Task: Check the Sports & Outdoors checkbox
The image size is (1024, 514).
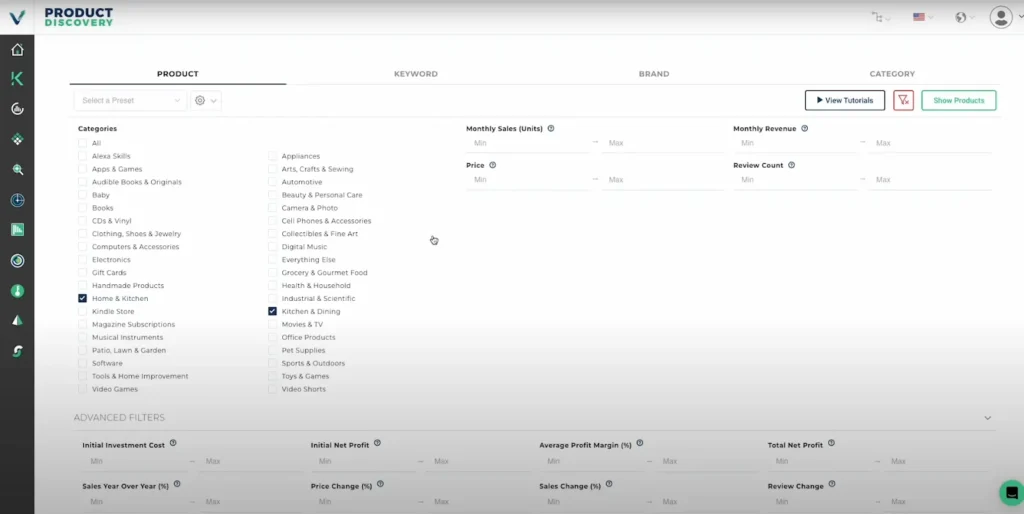Action: pos(272,363)
